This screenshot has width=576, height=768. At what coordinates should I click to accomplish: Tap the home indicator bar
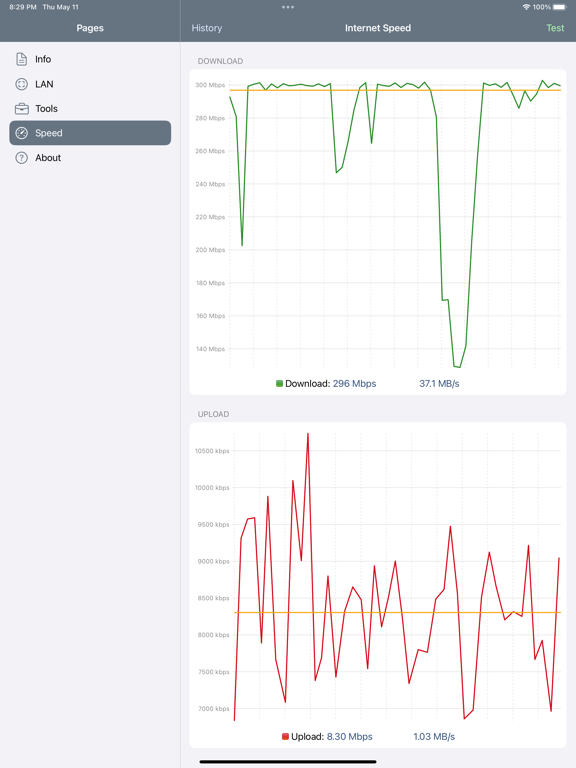pyautogui.click(x=288, y=762)
